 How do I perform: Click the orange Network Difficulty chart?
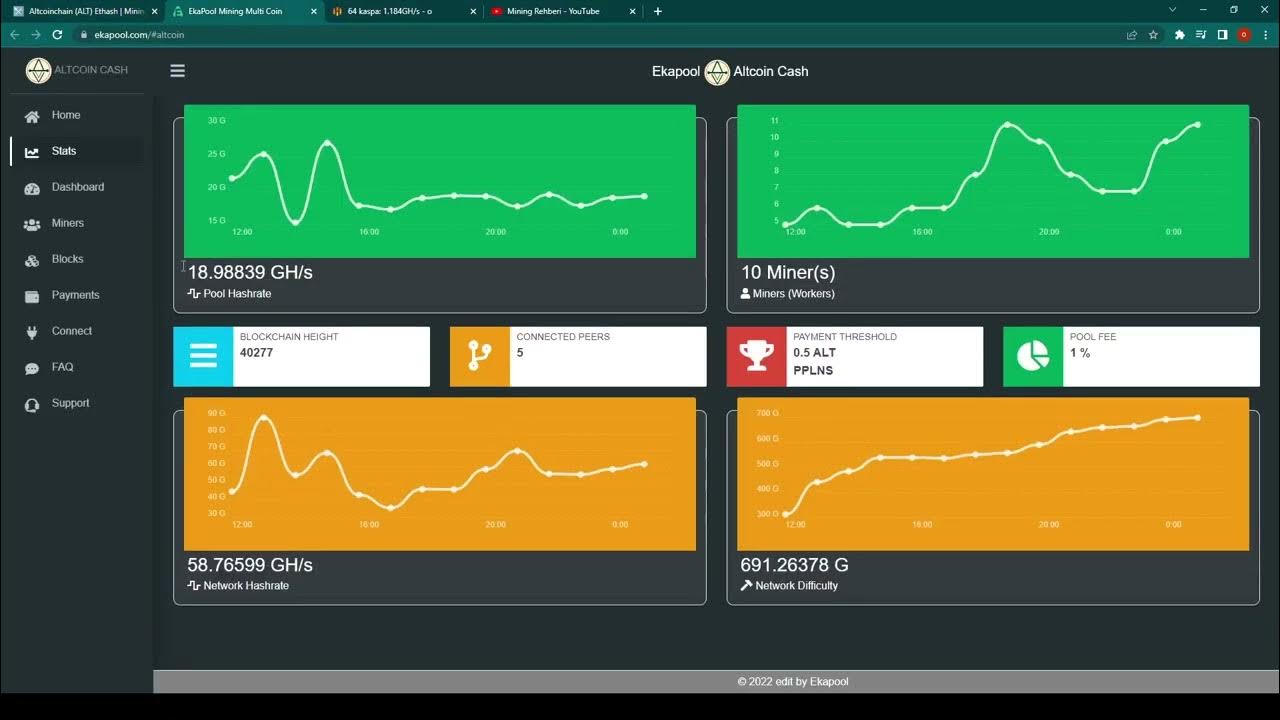(x=993, y=474)
